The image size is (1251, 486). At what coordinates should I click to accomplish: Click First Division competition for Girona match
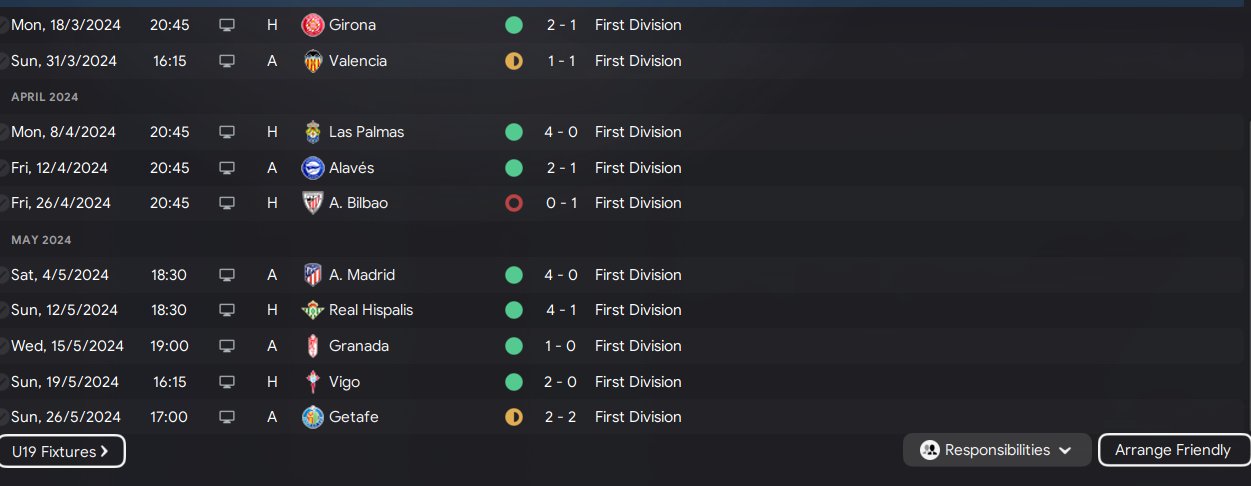[638, 25]
